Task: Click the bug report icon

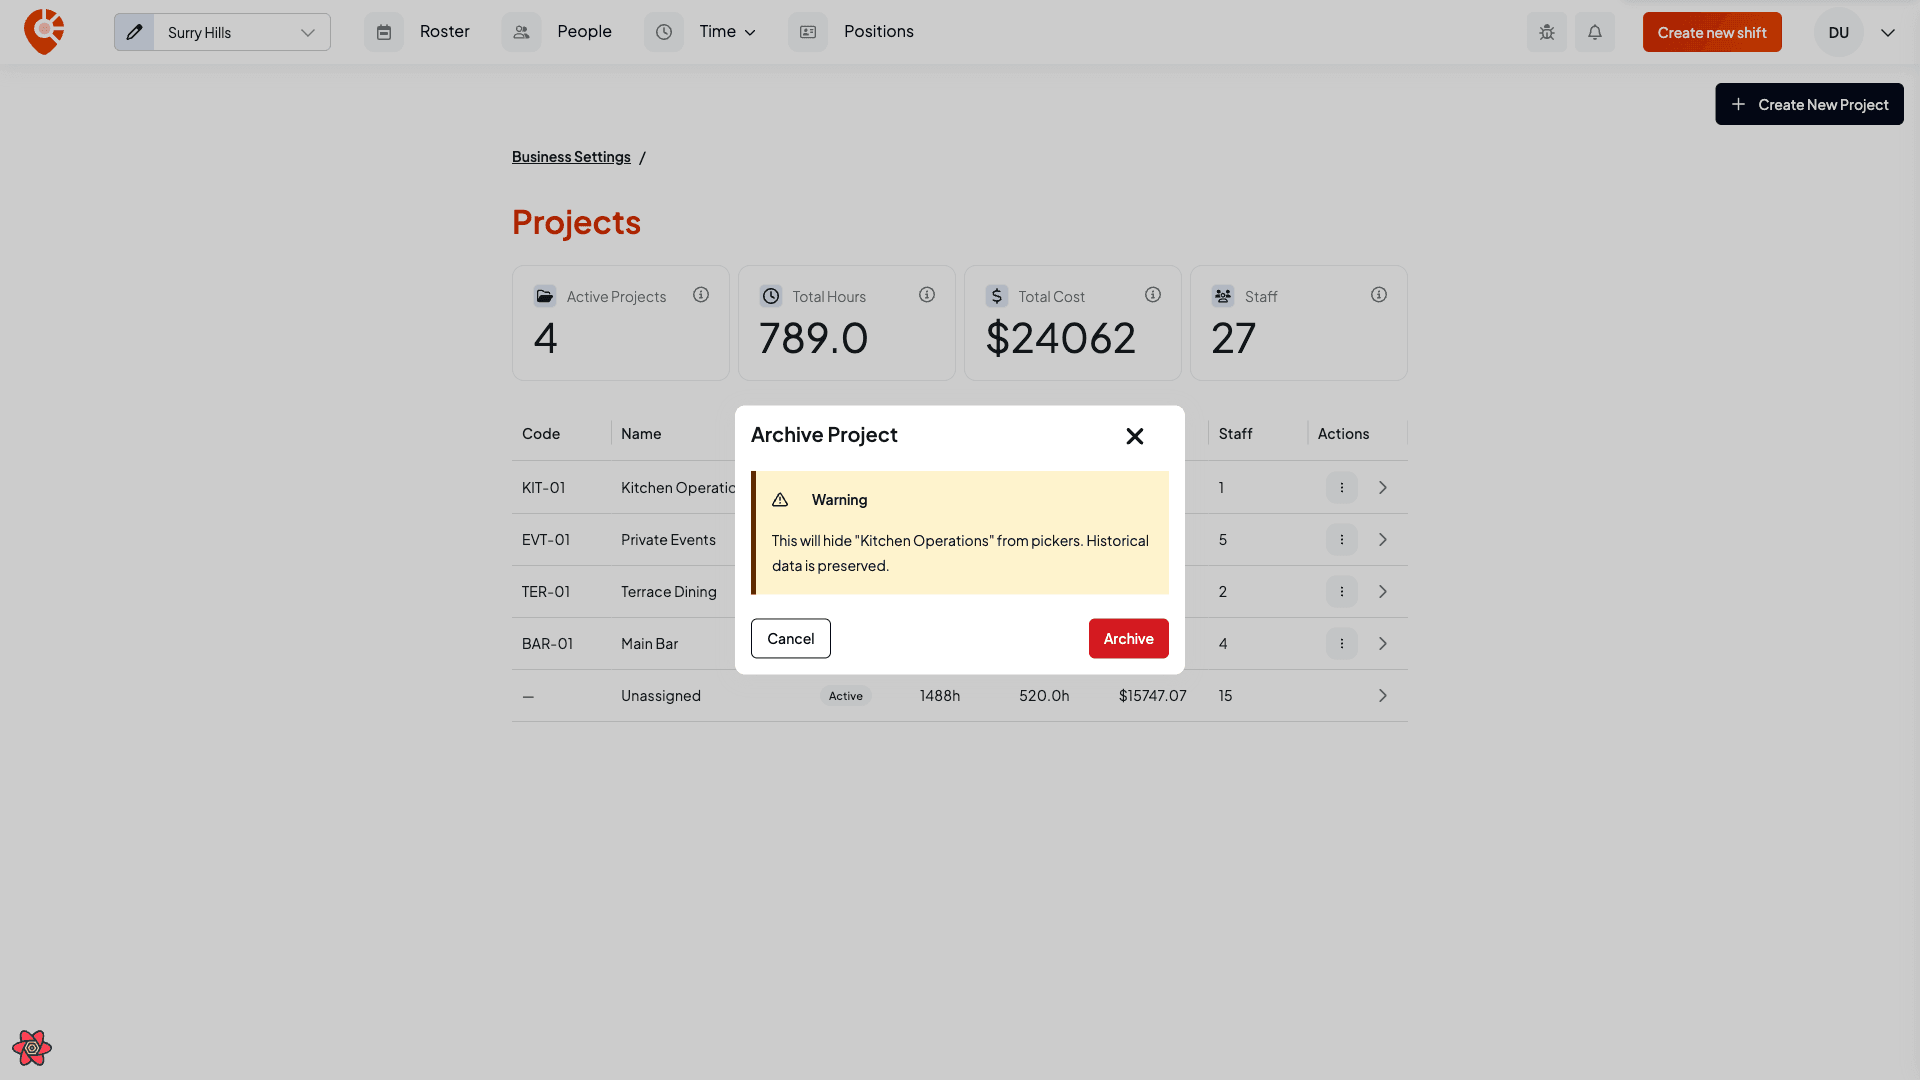Action: click(1547, 32)
